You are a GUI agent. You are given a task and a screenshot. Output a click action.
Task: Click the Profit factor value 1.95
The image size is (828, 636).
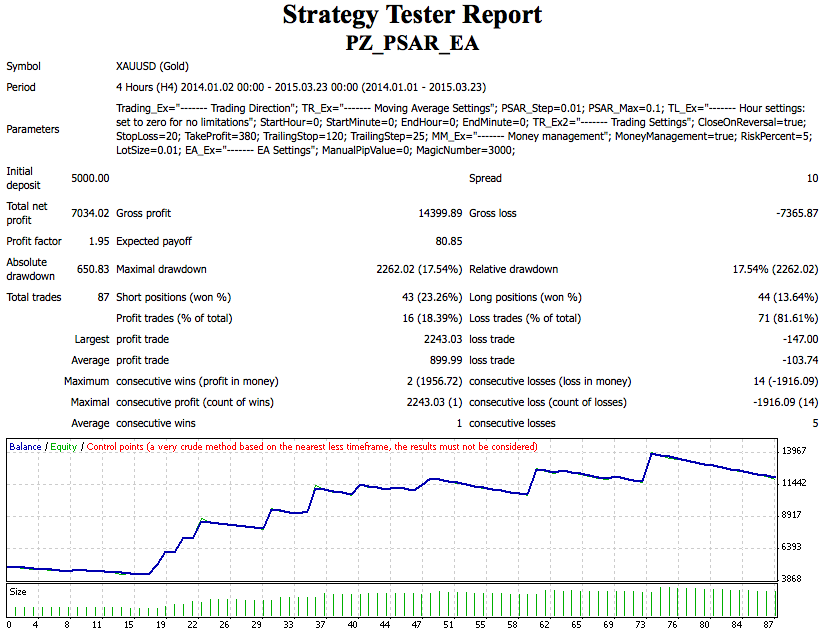[x=99, y=241]
